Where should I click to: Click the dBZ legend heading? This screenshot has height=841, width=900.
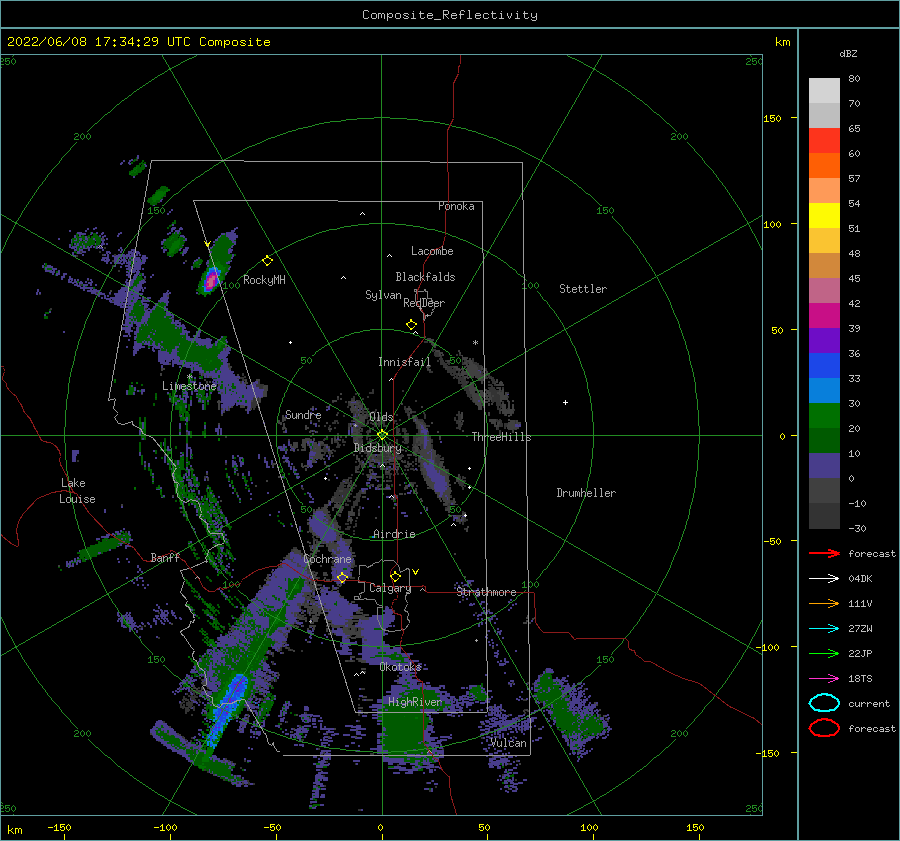tap(848, 53)
